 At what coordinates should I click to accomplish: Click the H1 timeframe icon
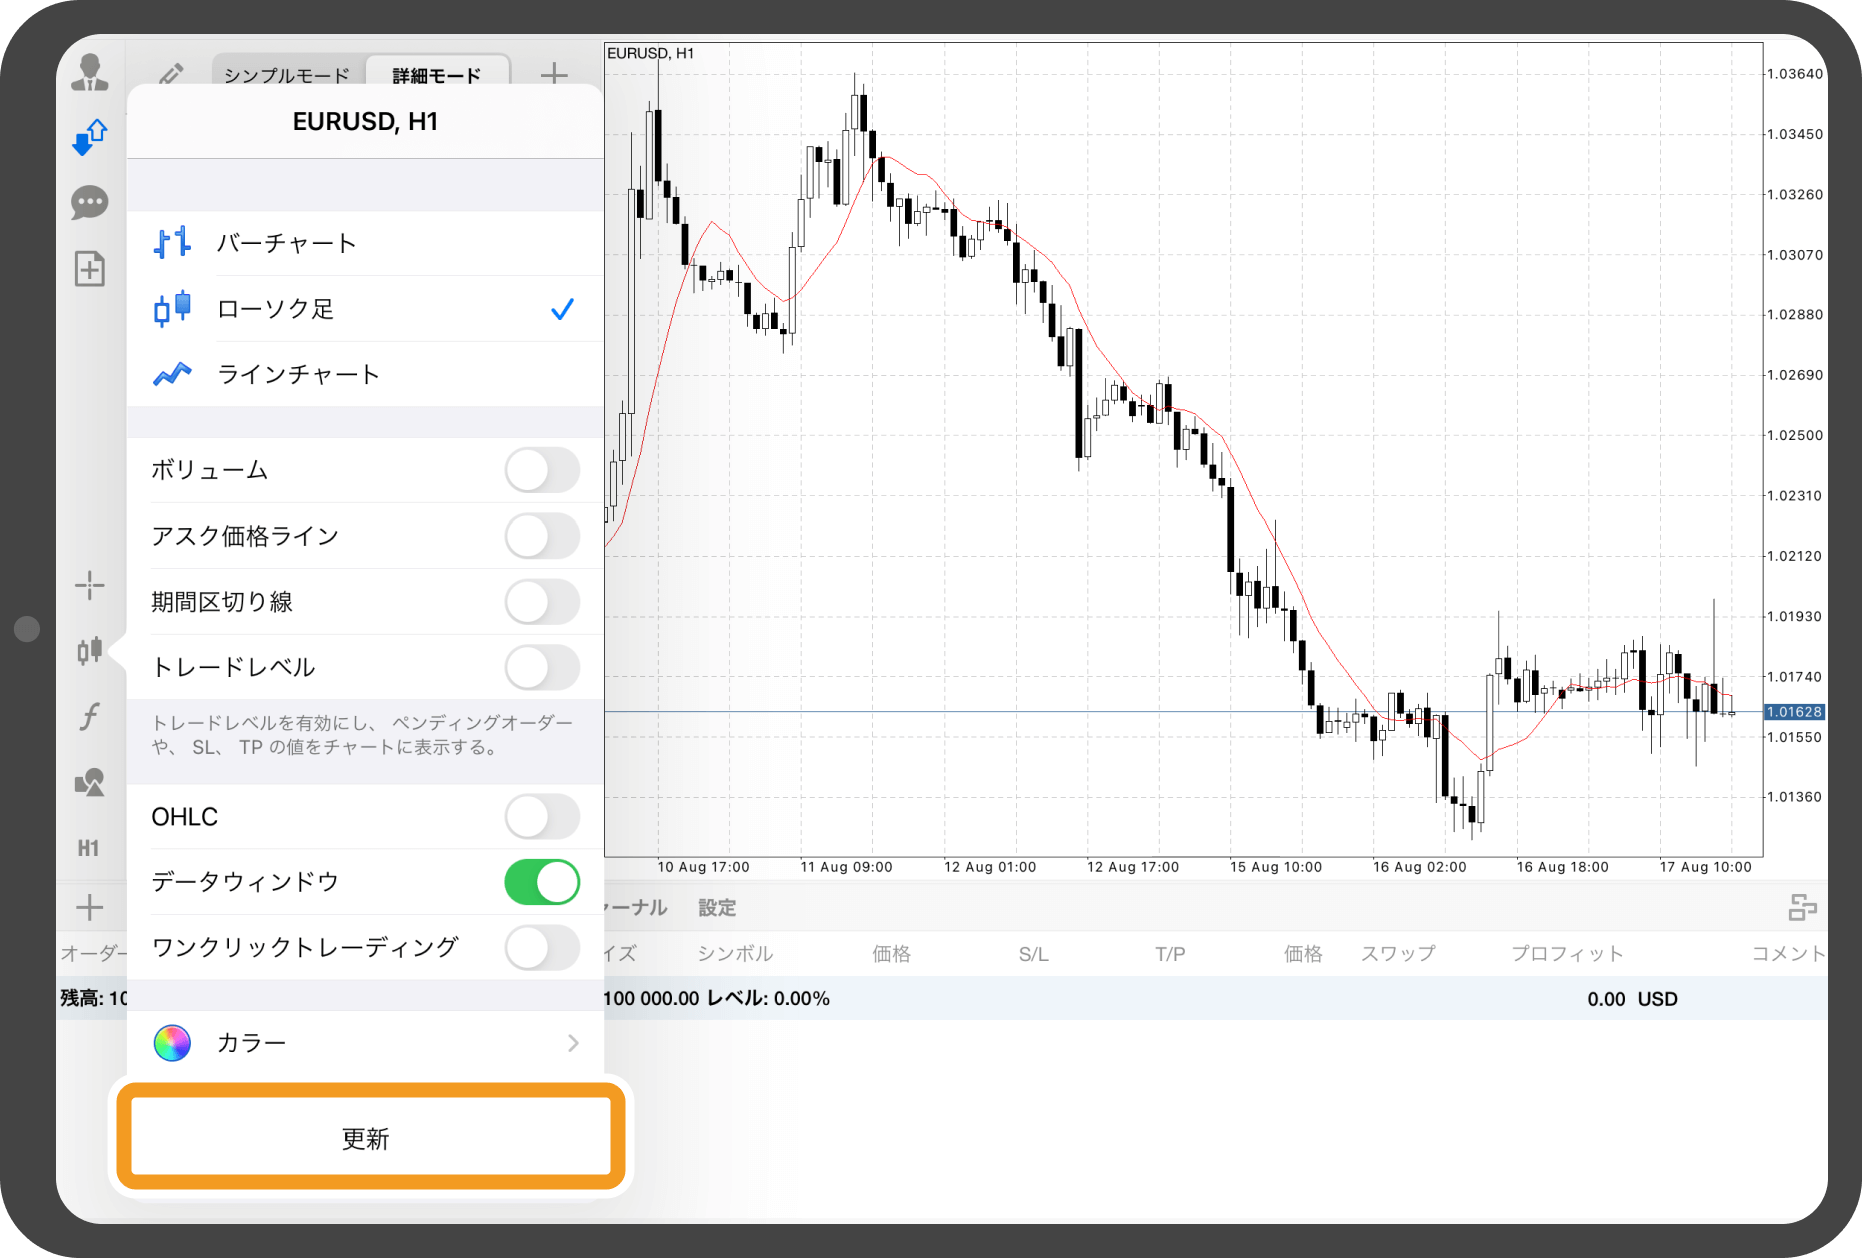(89, 848)
